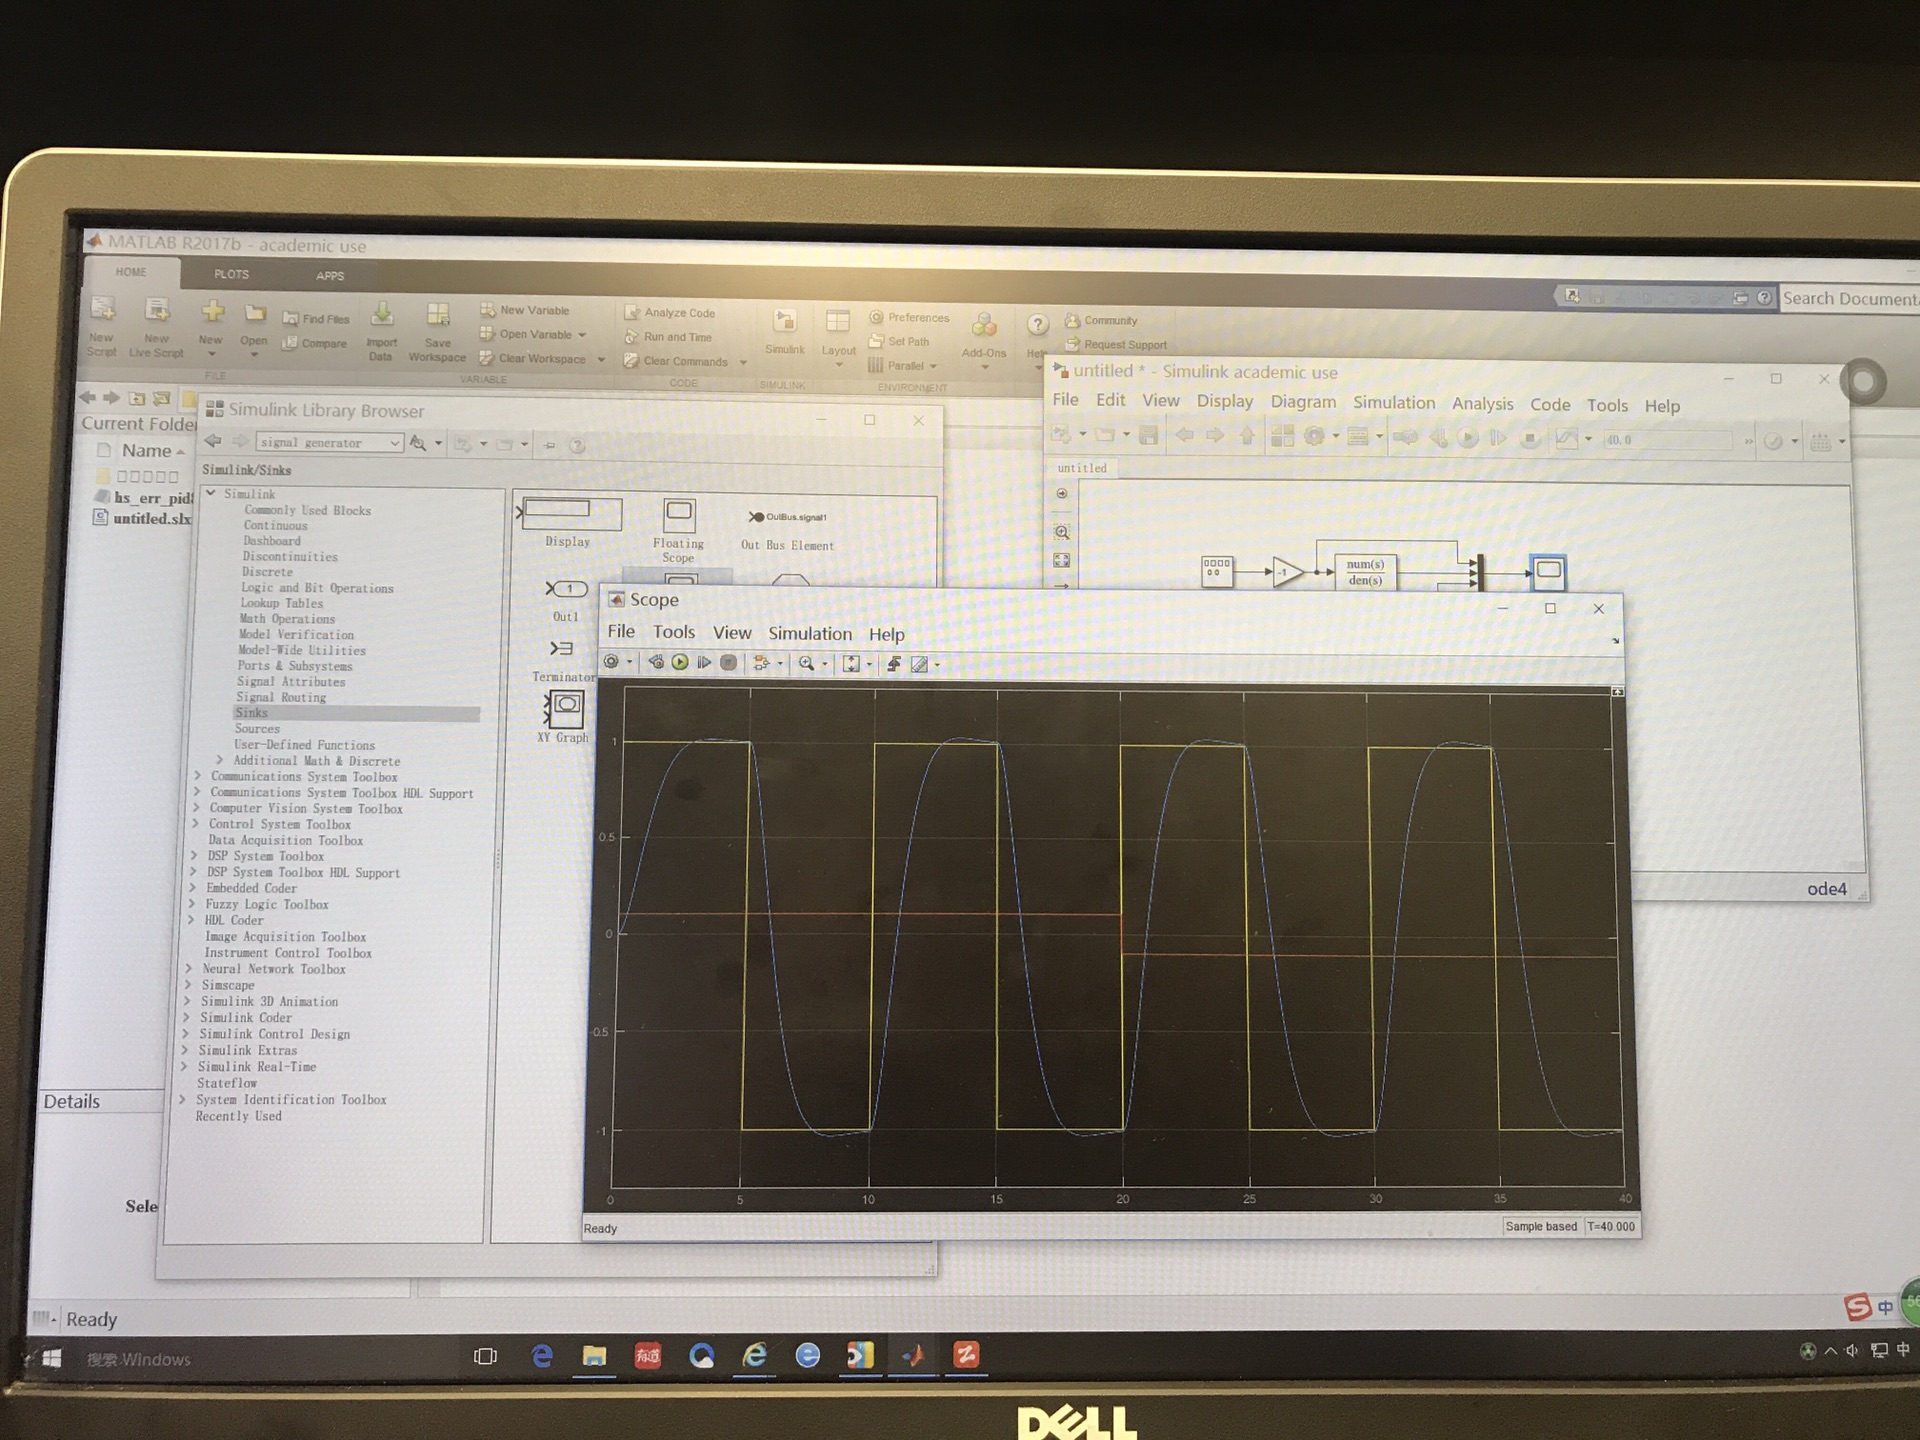Click the Gain block in Simulink model

tap(1288, 573)
